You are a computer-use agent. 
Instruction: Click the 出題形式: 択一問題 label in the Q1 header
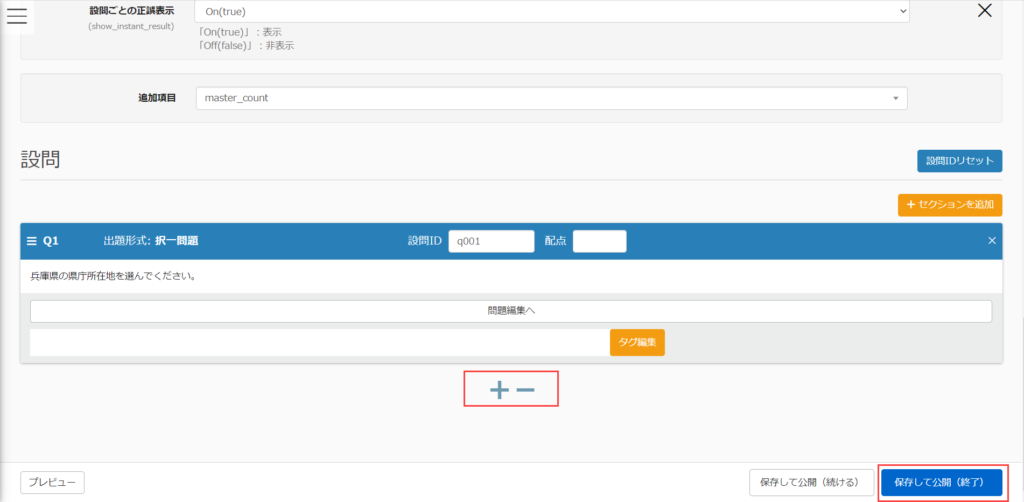150,241
